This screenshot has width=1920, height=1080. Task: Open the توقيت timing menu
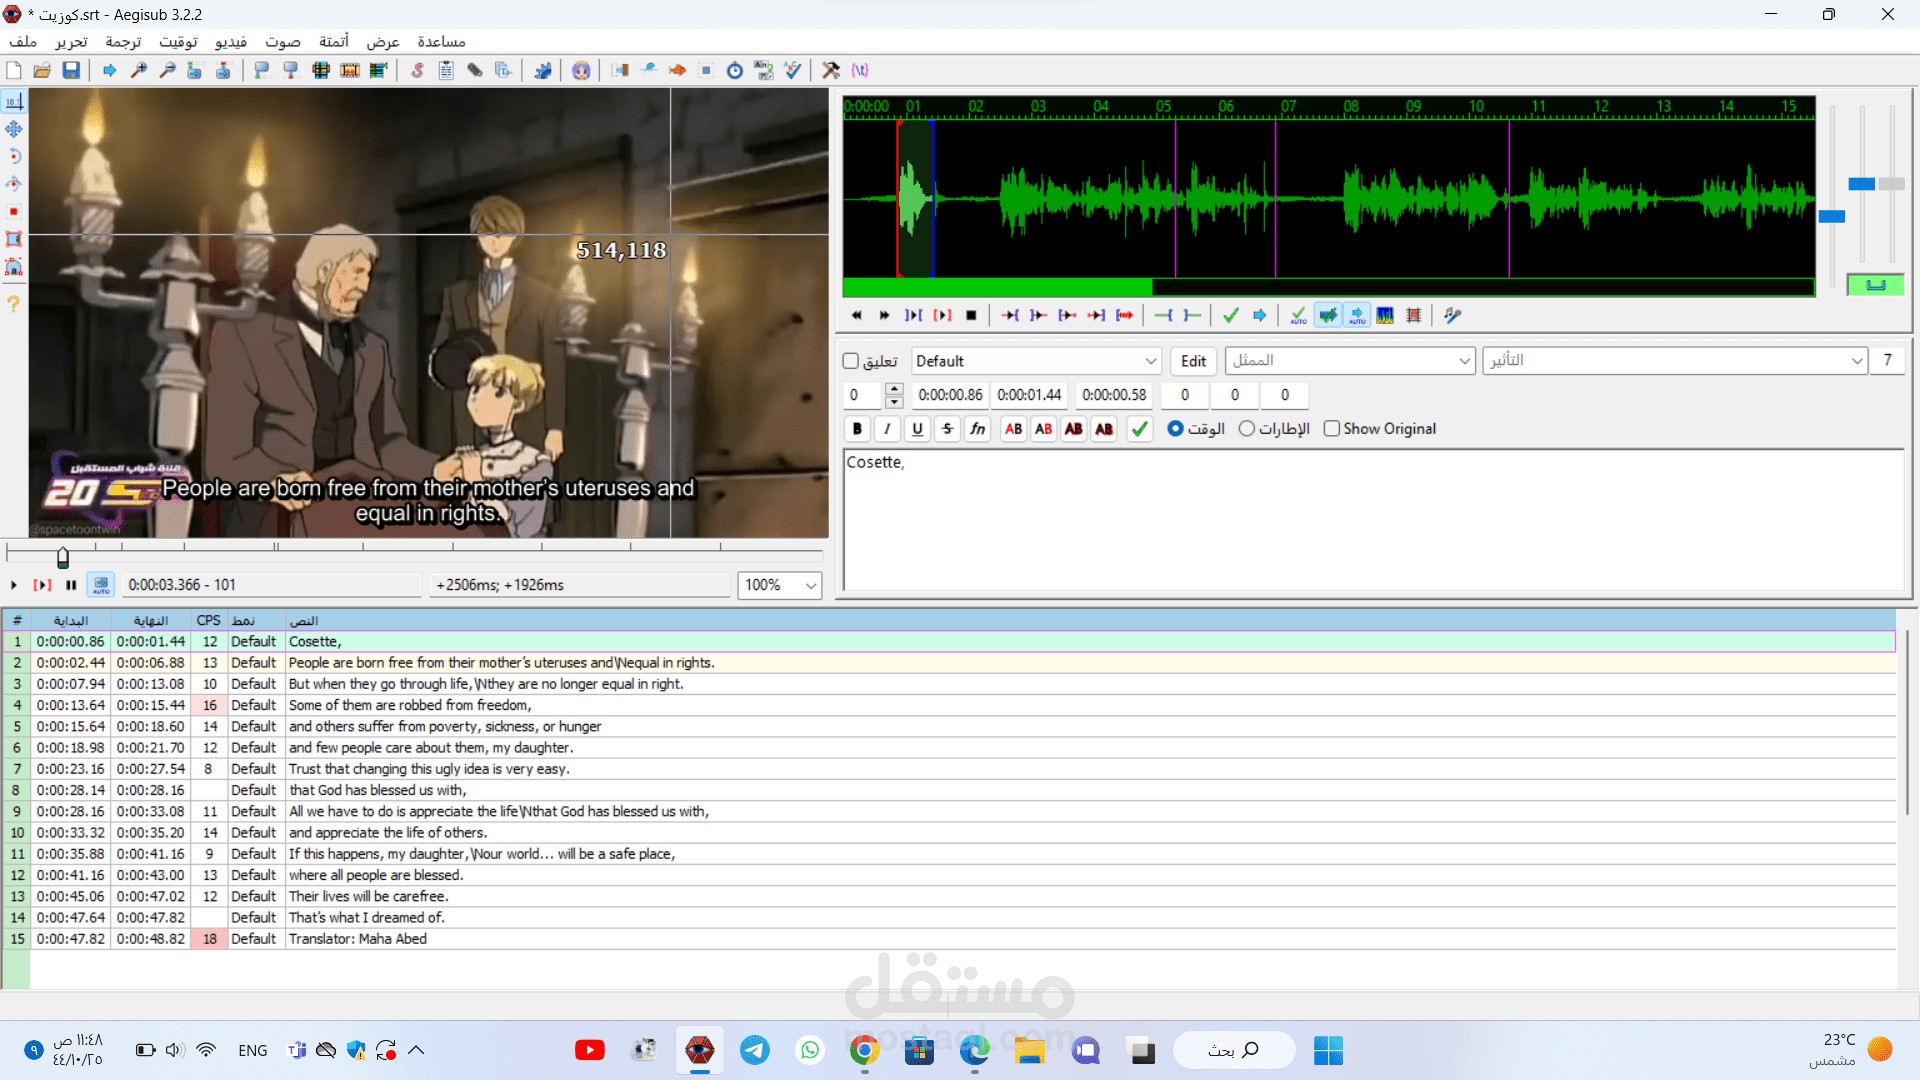click(x=178, y=41)
